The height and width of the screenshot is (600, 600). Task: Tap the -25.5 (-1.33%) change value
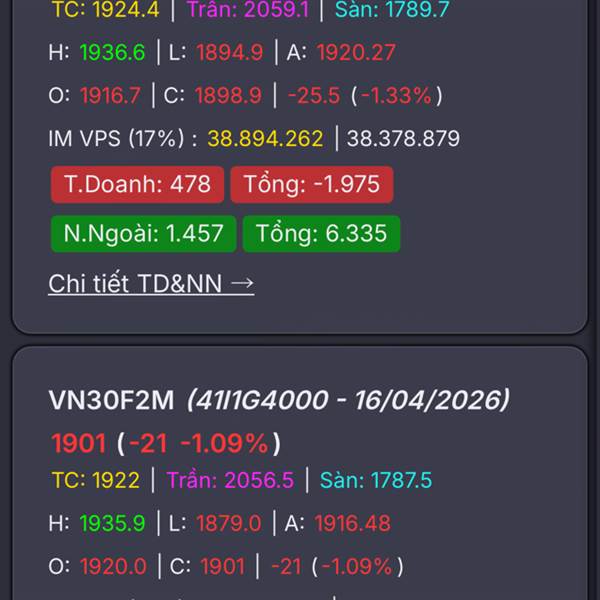pyautogui.click(x=365, y=95)
